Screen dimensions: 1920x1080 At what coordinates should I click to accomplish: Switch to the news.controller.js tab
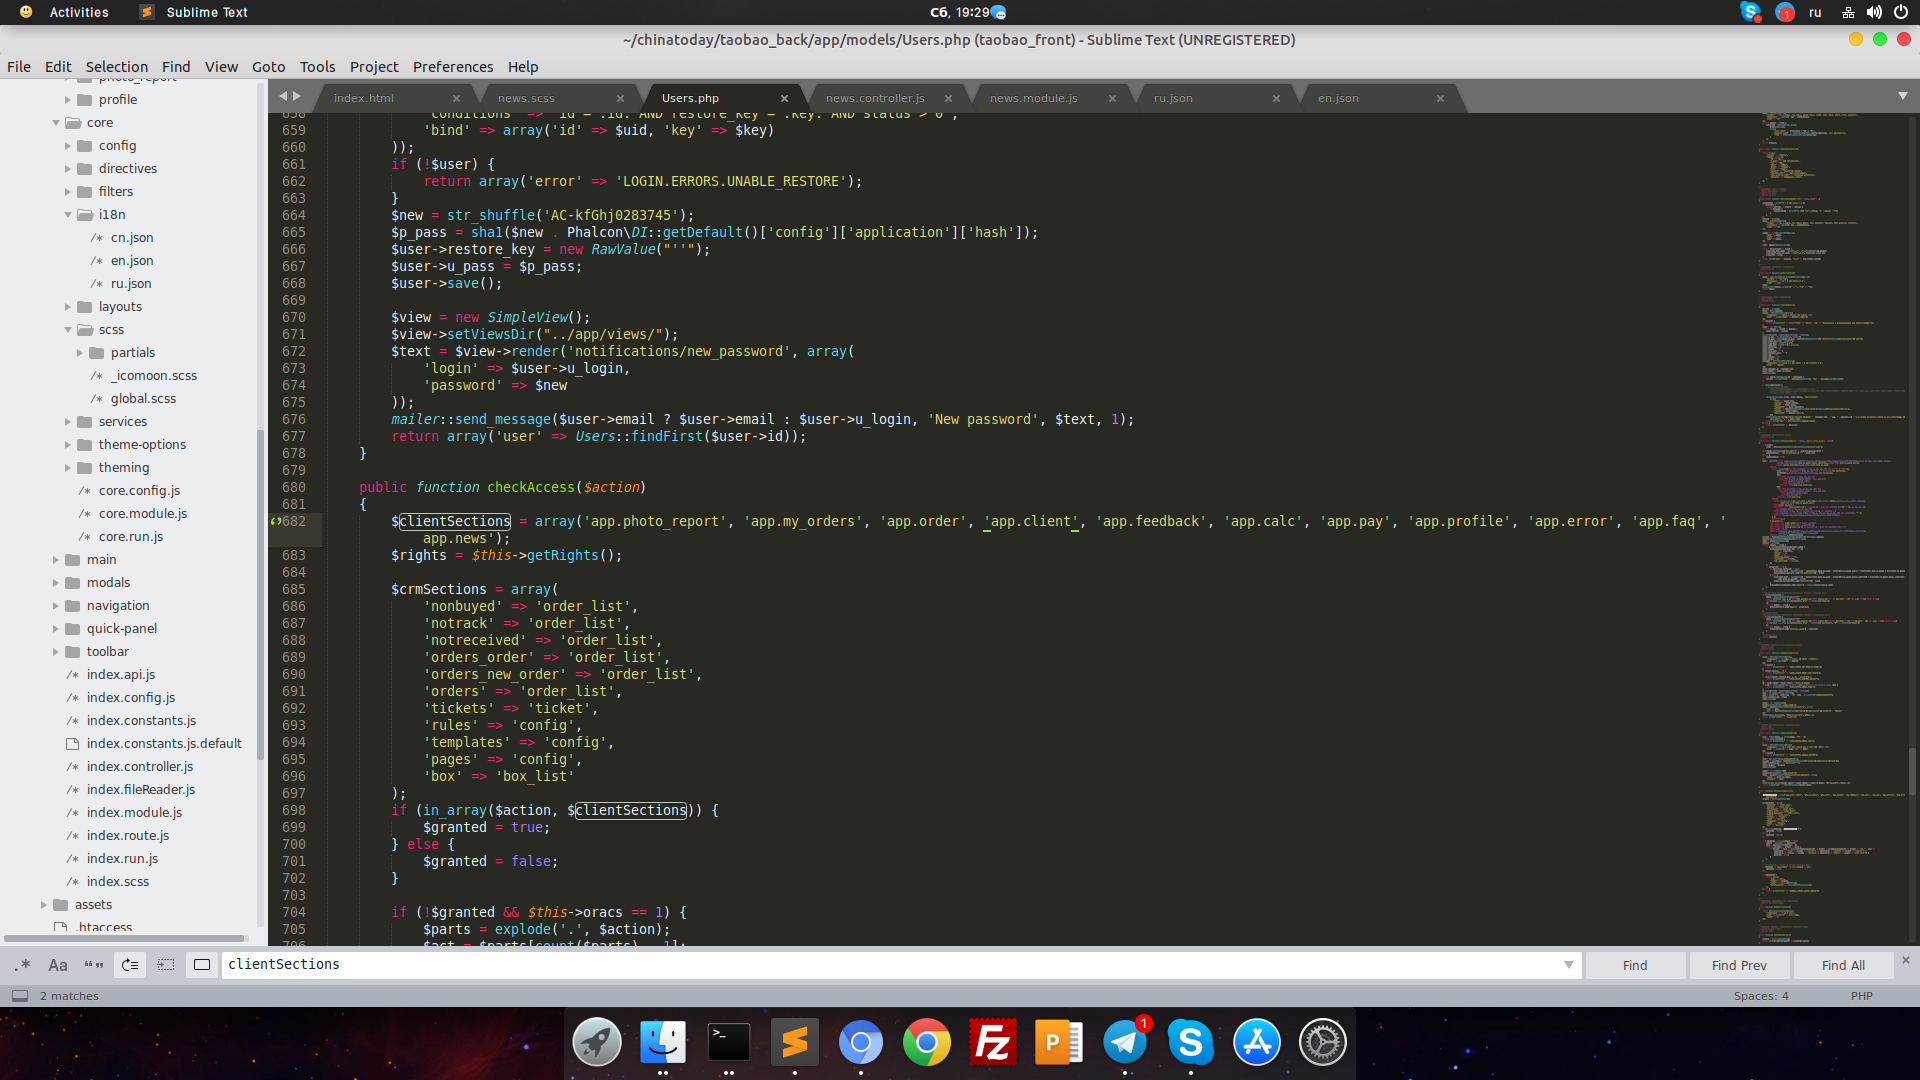click(x=875, y=98)
